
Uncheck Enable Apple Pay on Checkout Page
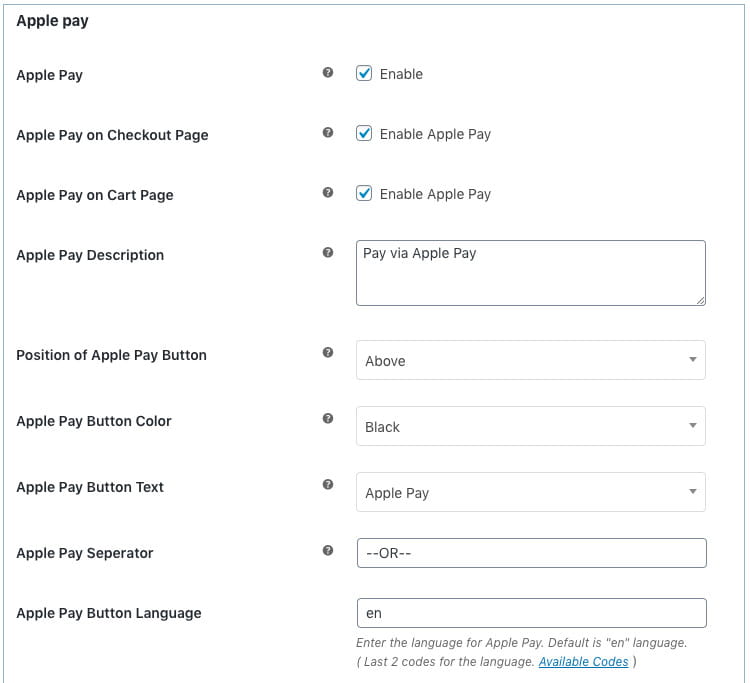point(364,133)
